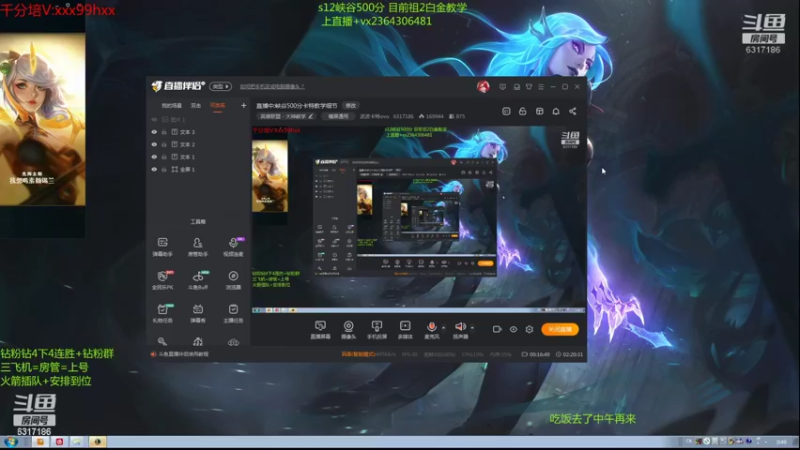Click the orange taskbar application icon
Image resolution: width=800 pixels, height=450 pixels.
click(40, 442)
